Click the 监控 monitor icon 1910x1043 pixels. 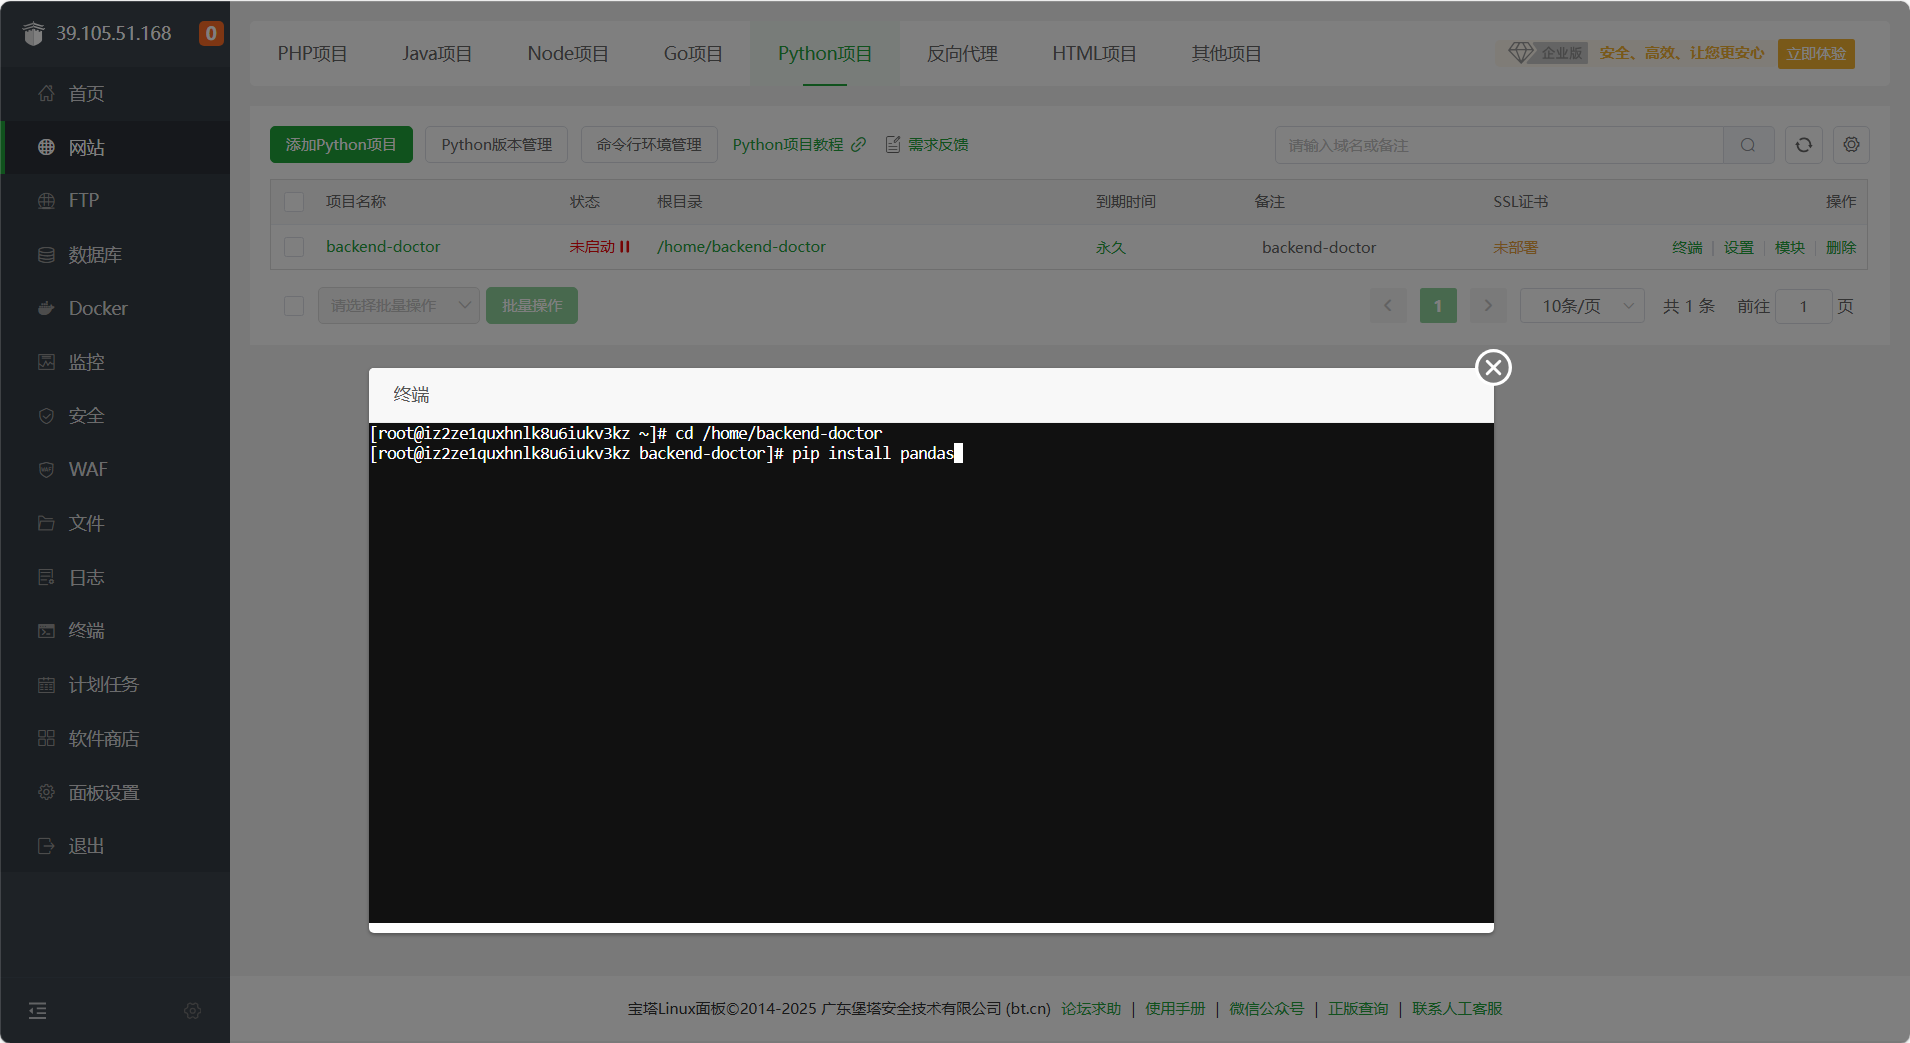46,362
